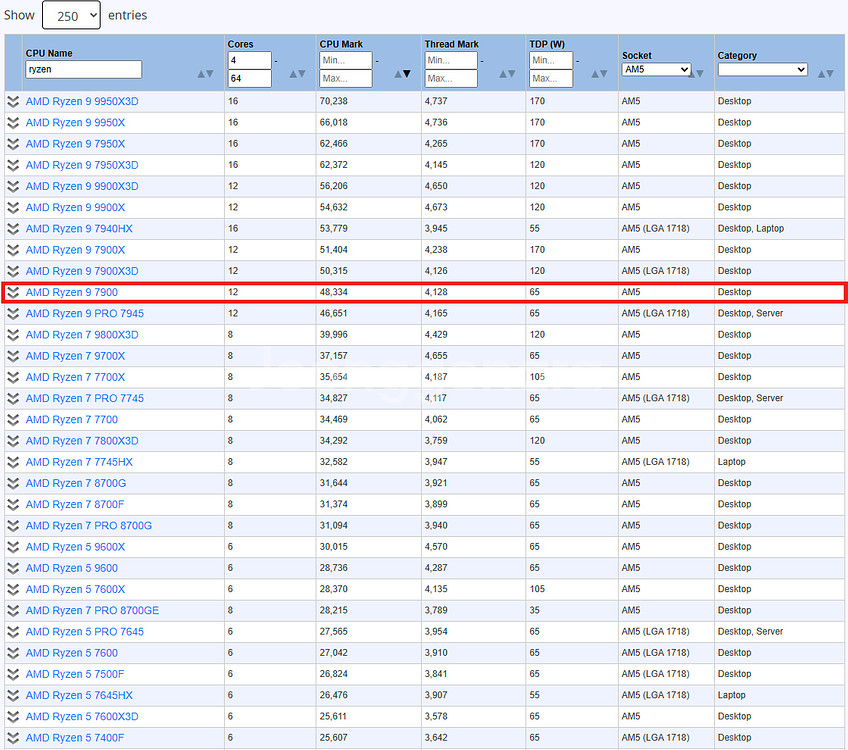Sort by TDP (W) using sort arrows

[599, 74]
